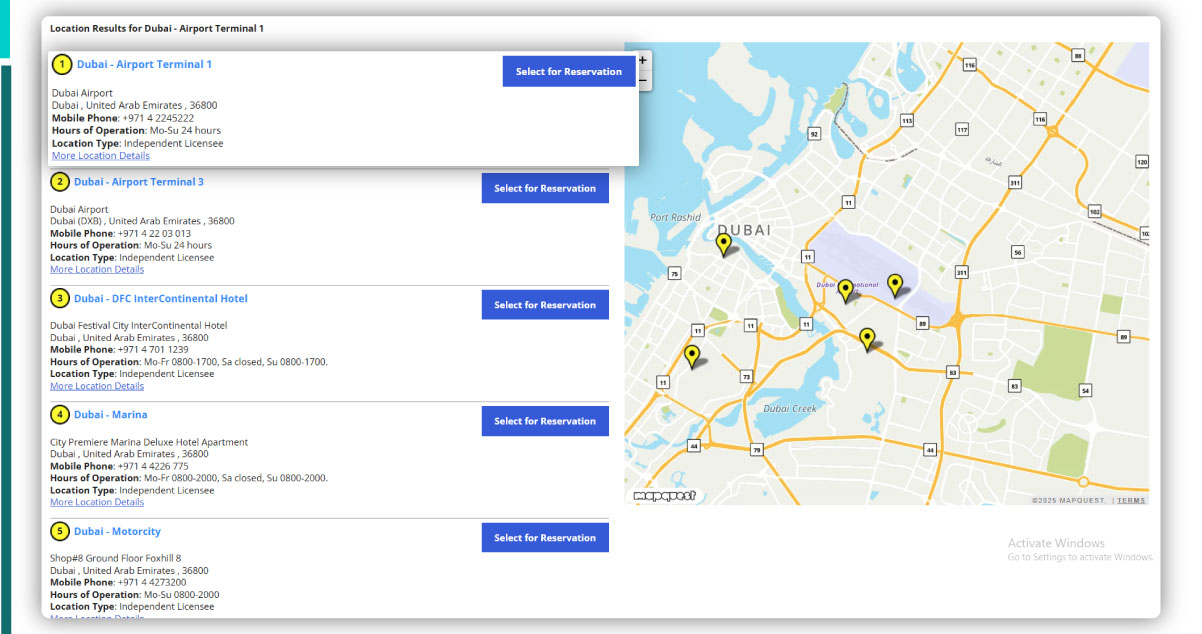Click the yellow number 1 badge icon
Screen dimensions: 1202x634
click(x=60, y=64)
